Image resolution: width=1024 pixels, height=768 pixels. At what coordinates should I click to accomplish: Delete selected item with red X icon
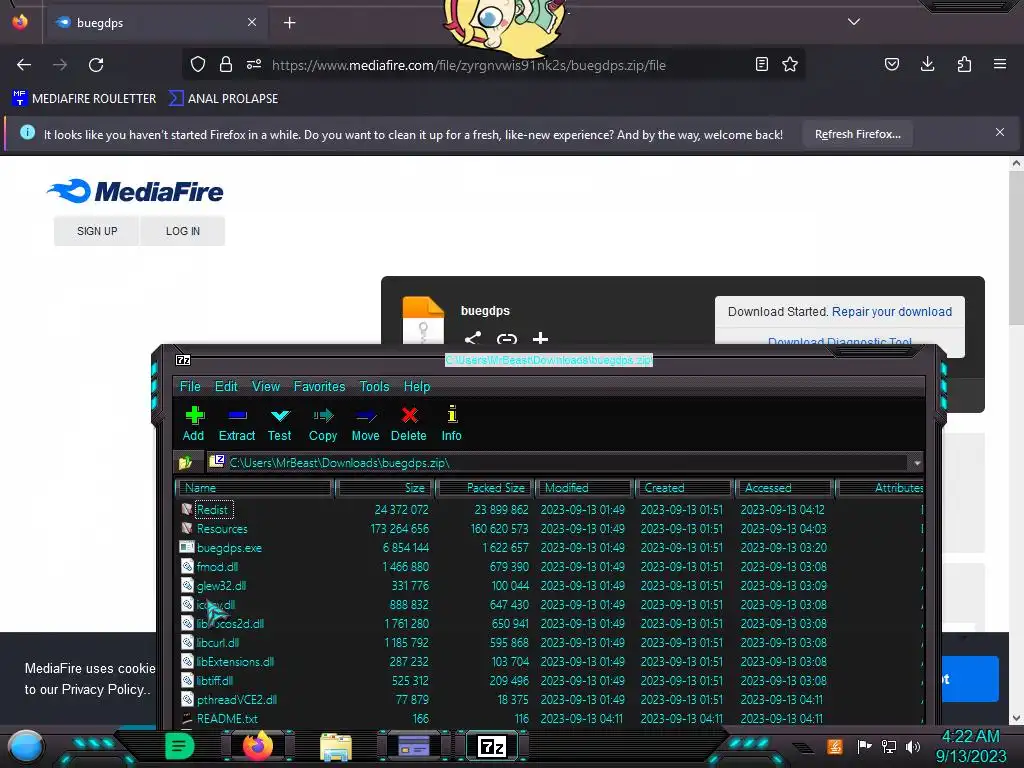[x=409, y=424]
